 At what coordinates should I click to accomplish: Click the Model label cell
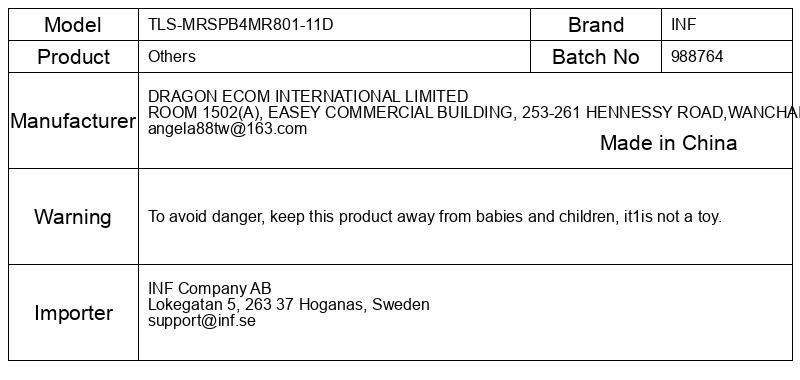point(73,24)
